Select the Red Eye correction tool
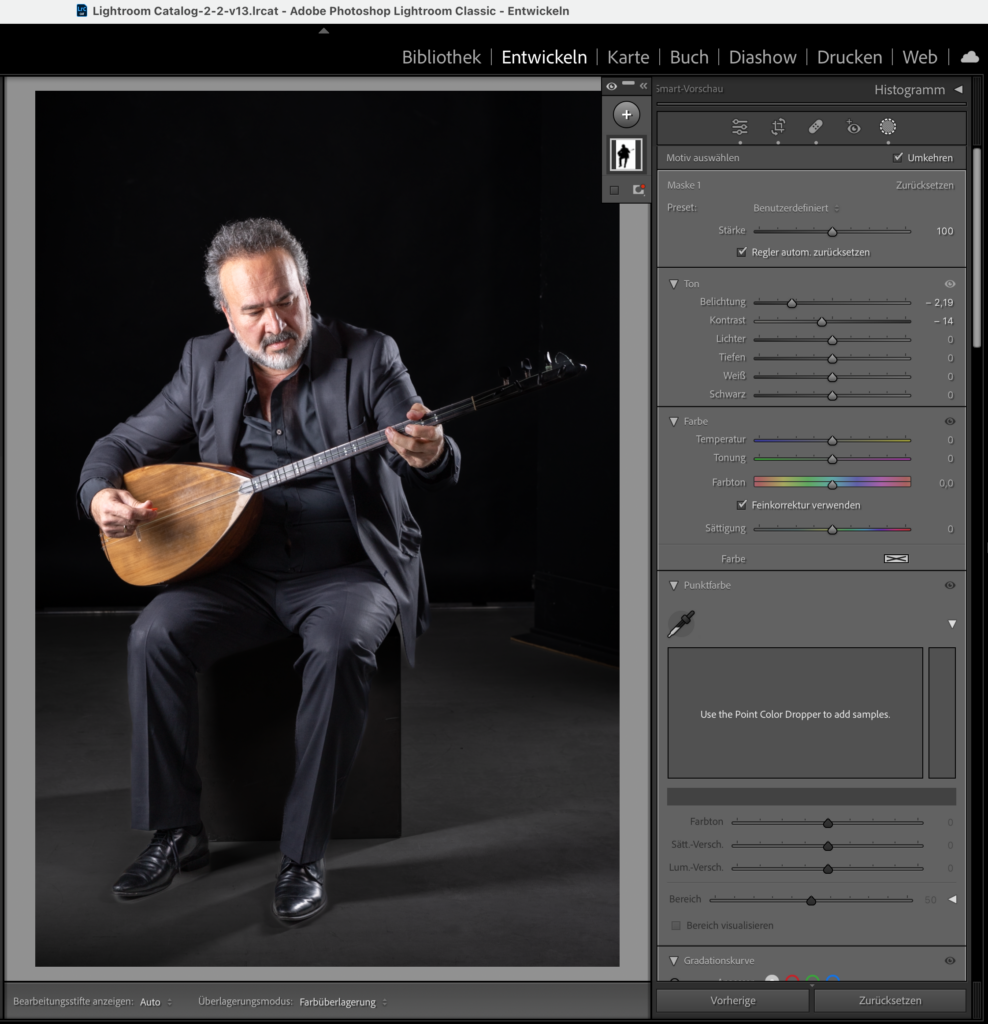This screenshot has width=988, height=1024. [853, 127]
